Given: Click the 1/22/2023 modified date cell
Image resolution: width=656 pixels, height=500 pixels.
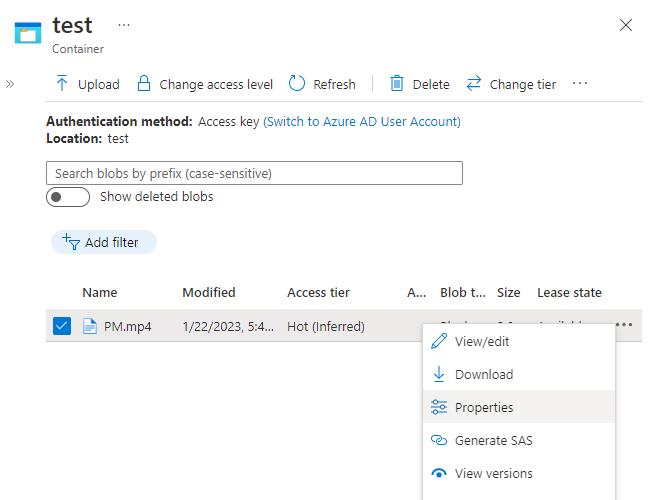Looking at the screenshot, I should point(228,326).
